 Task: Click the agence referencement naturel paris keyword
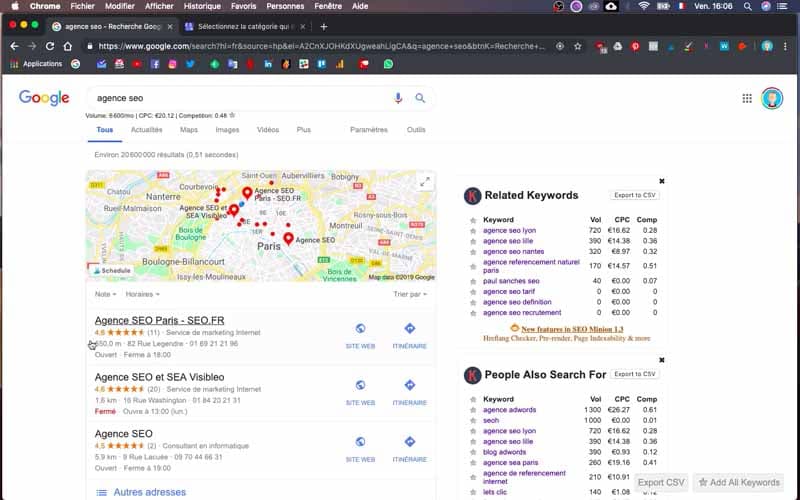click(531, 266)
